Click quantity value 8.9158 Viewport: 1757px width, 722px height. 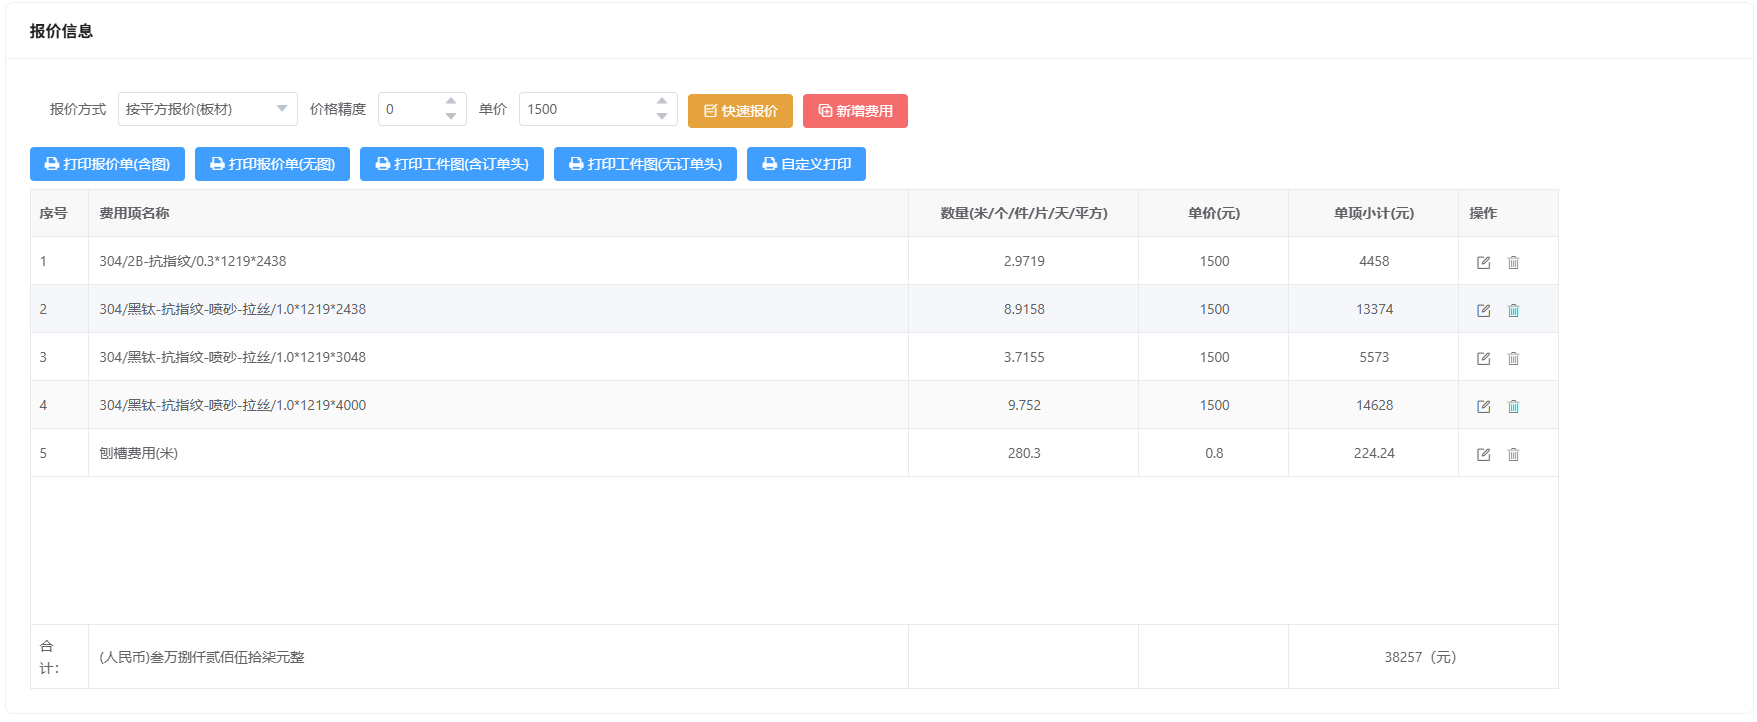(1024, 309)
